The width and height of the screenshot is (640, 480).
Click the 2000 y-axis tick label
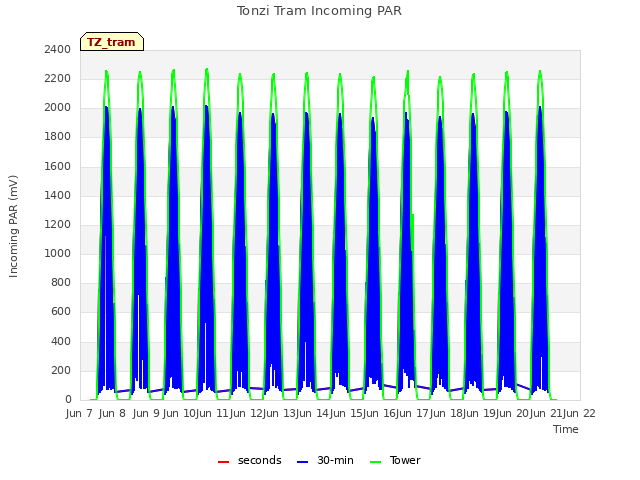[x=58, y=108]
